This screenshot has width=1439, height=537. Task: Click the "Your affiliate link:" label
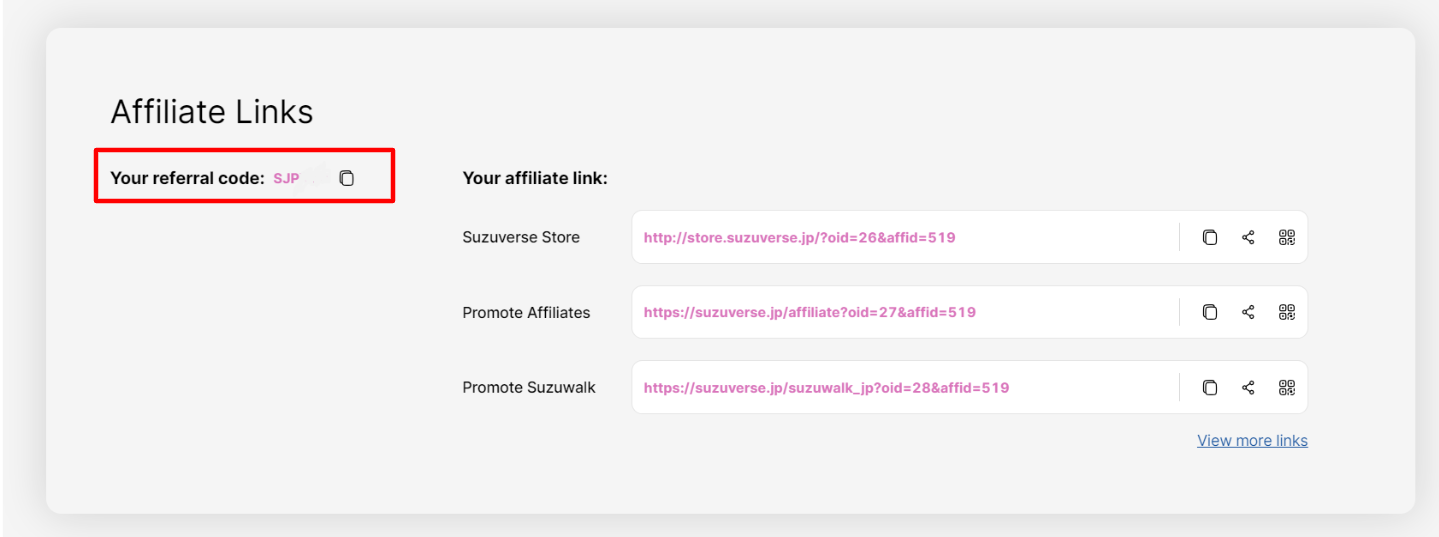point(535,178)
